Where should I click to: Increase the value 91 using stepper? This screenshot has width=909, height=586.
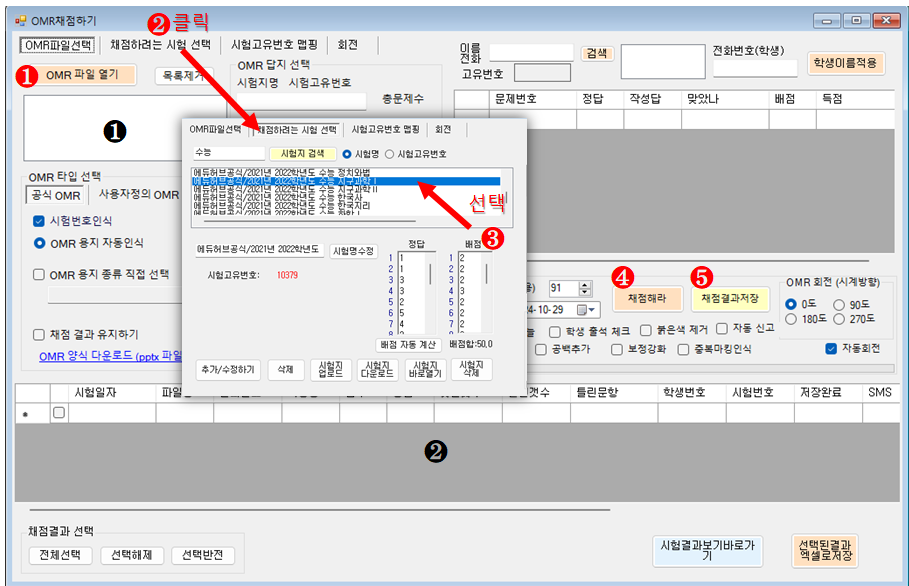click(x=585, y=284)
